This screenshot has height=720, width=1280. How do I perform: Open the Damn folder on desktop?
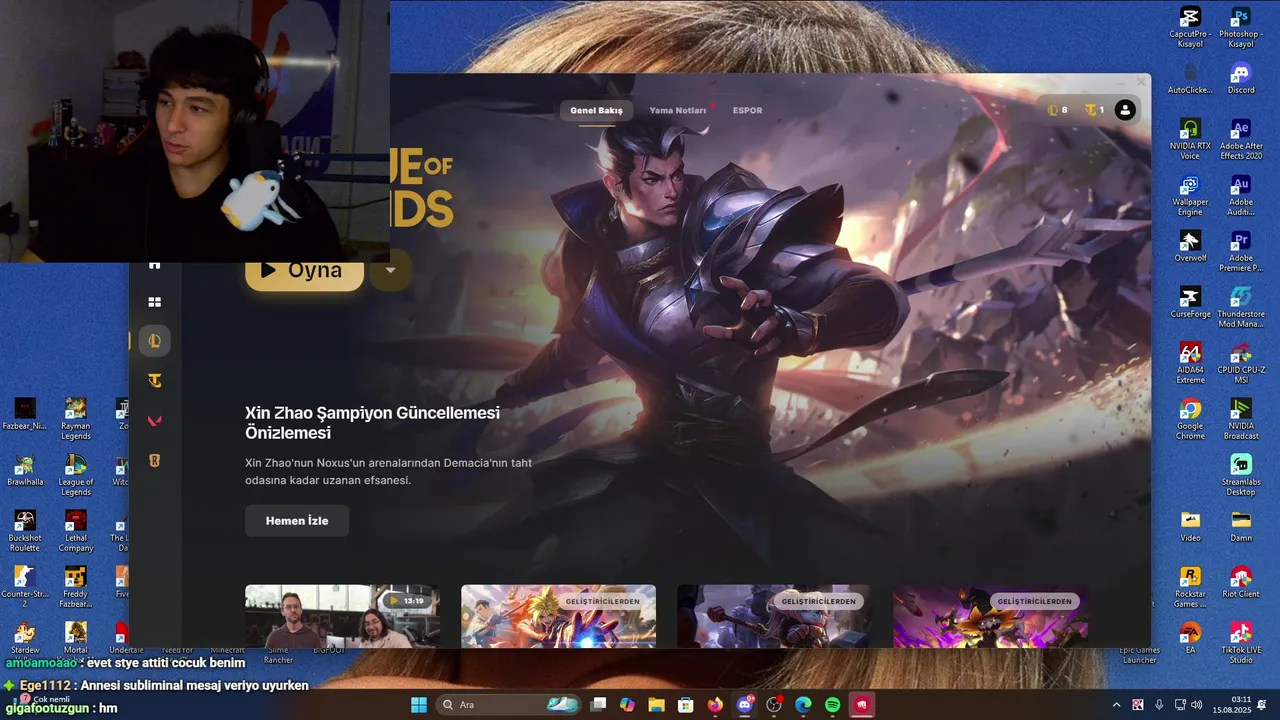click(1240, 526)
